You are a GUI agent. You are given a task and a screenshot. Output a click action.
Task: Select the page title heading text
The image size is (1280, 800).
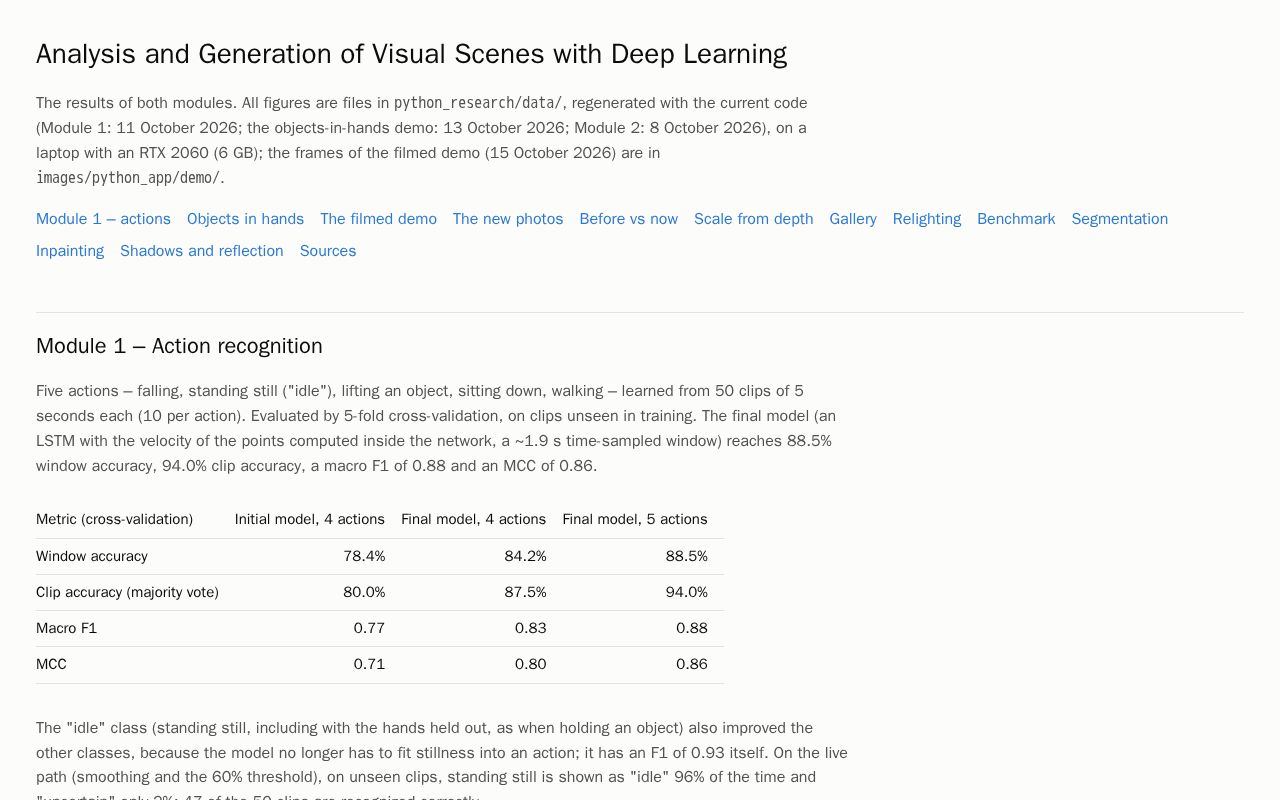(x=411, y=54)
